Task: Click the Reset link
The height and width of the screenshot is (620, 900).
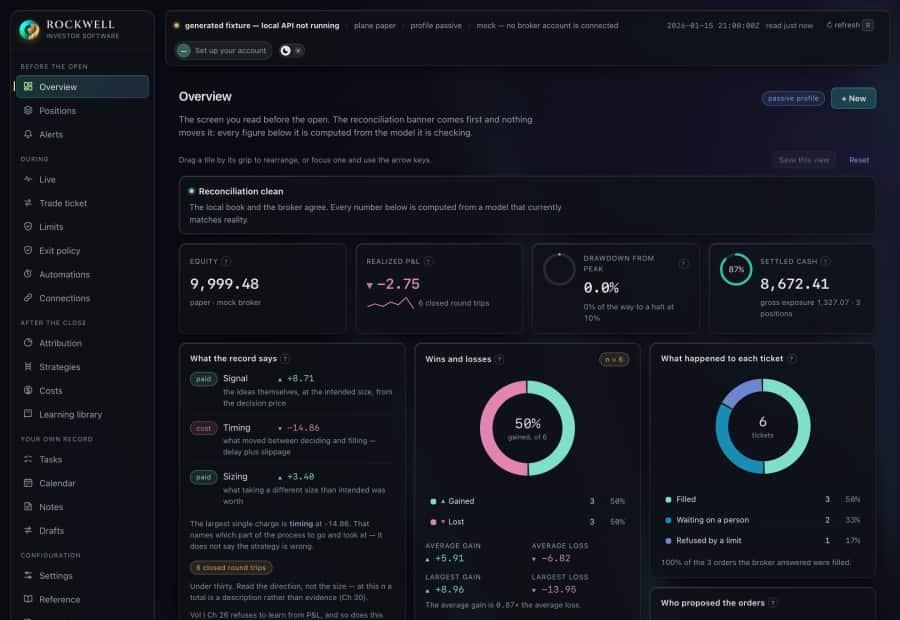Action: pos(859,160)
